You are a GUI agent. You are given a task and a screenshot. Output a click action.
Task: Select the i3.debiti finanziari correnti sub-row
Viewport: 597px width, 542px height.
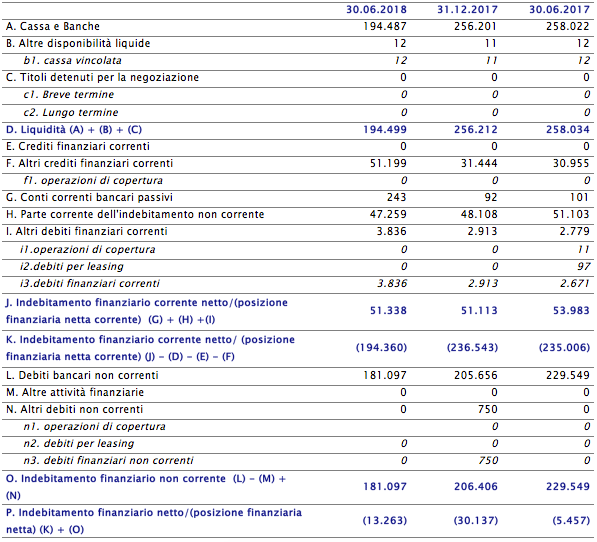(x=298, y=284)
